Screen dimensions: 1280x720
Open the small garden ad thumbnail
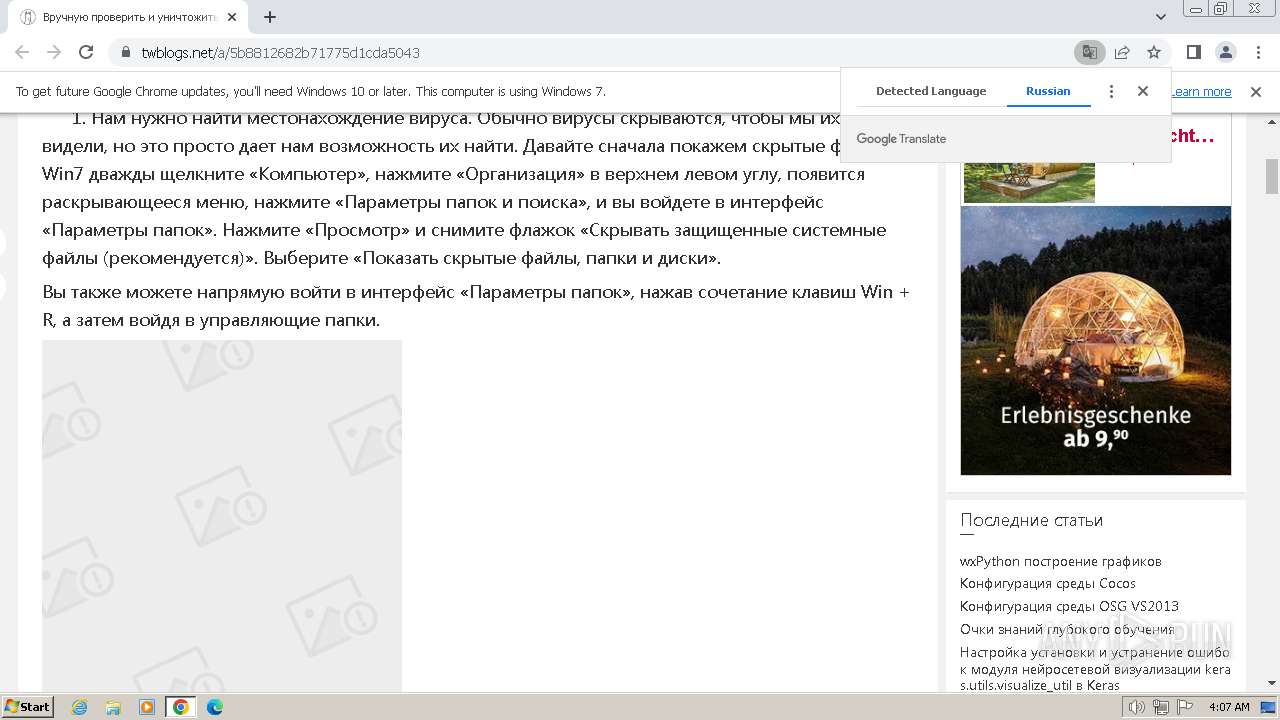tap(1029, 182)
